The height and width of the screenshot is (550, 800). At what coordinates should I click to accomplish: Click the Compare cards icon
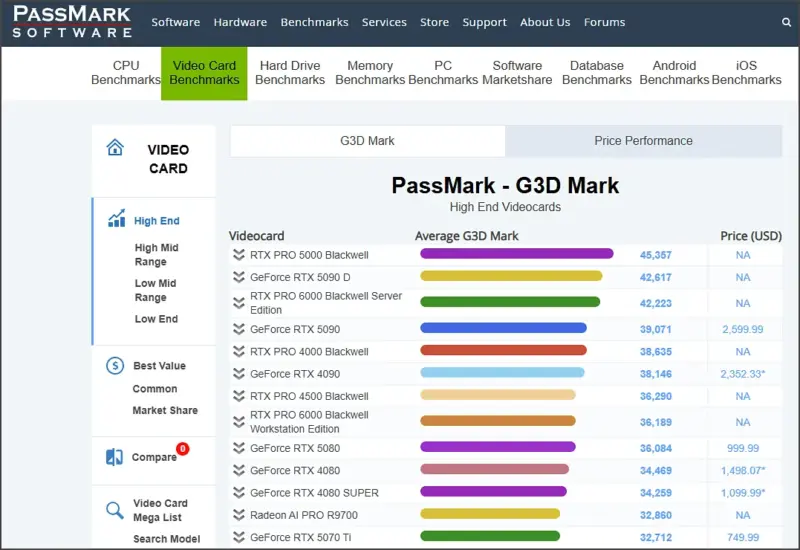pos(114,457)
